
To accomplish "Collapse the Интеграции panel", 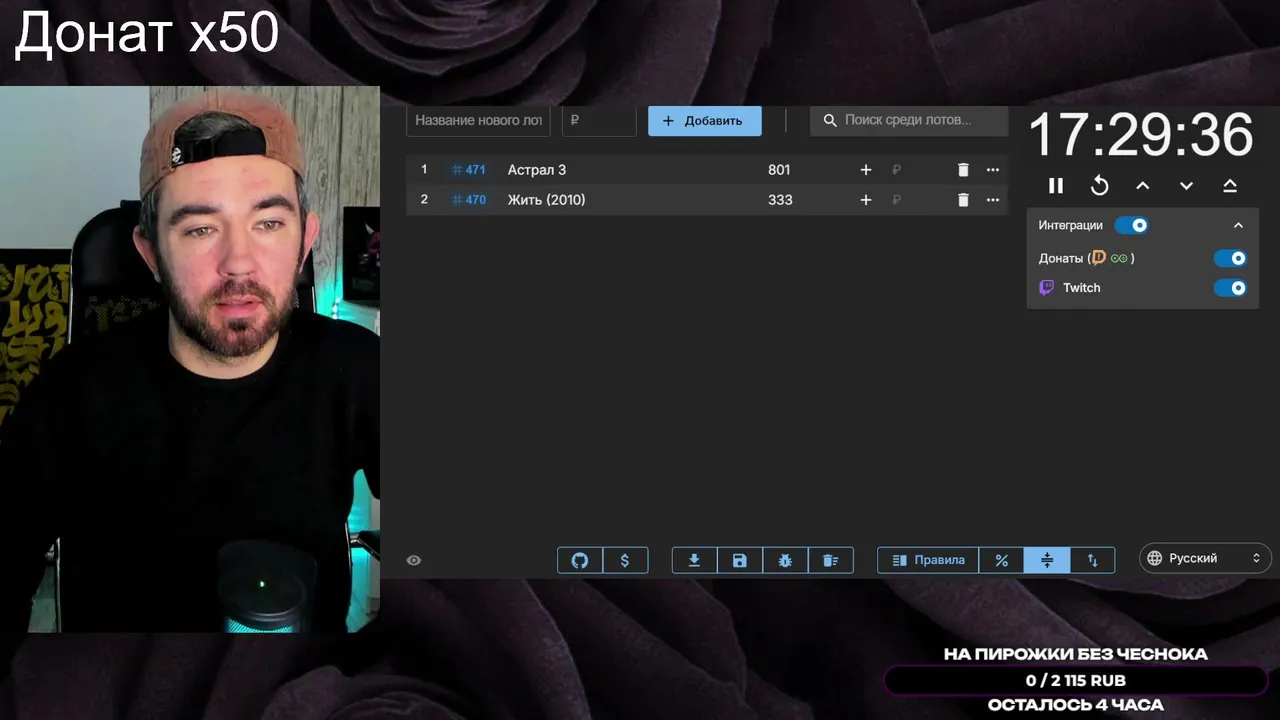I will point(1238,225).
